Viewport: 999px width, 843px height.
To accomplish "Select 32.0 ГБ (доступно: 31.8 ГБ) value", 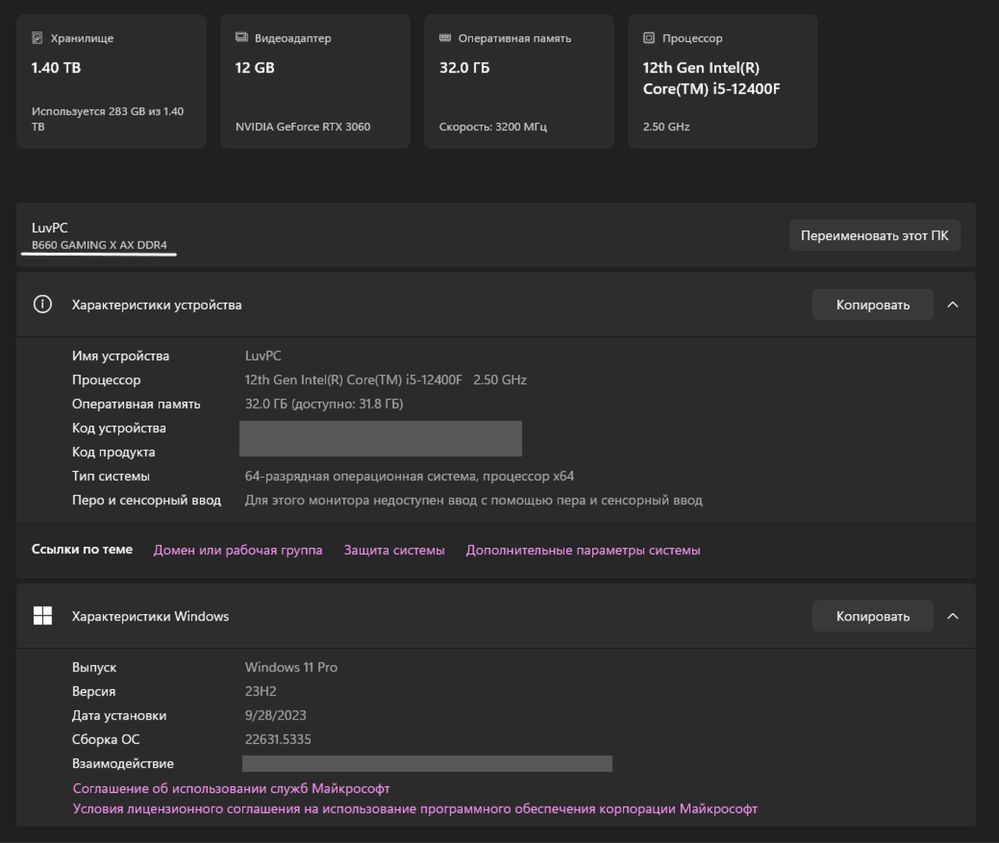I will (x=324, y=404).
